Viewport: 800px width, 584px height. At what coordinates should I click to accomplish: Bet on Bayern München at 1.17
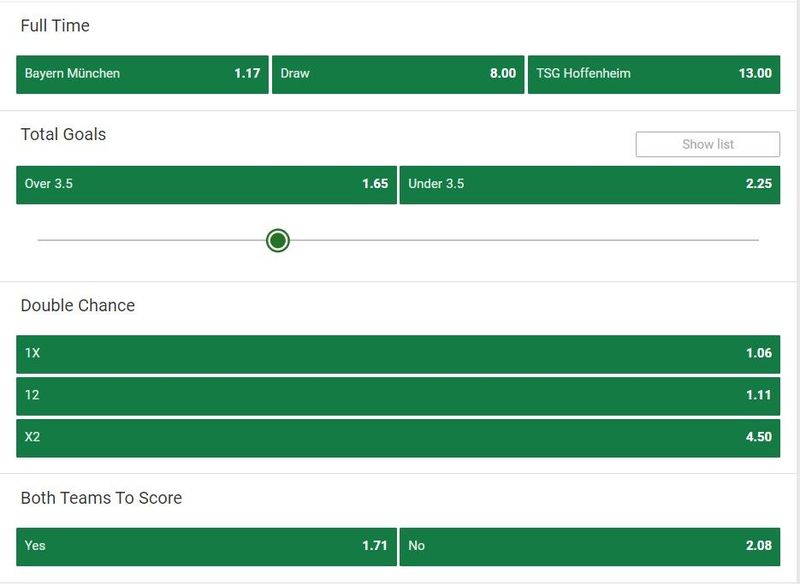142,74
